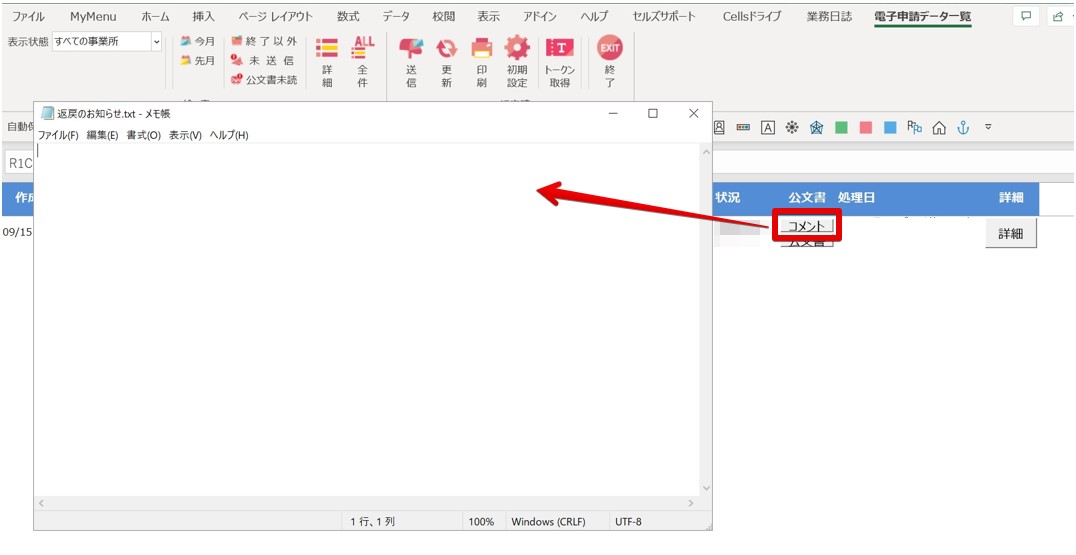
Task: Click the 詳細 button in the row
Action: click(1011, 233)
